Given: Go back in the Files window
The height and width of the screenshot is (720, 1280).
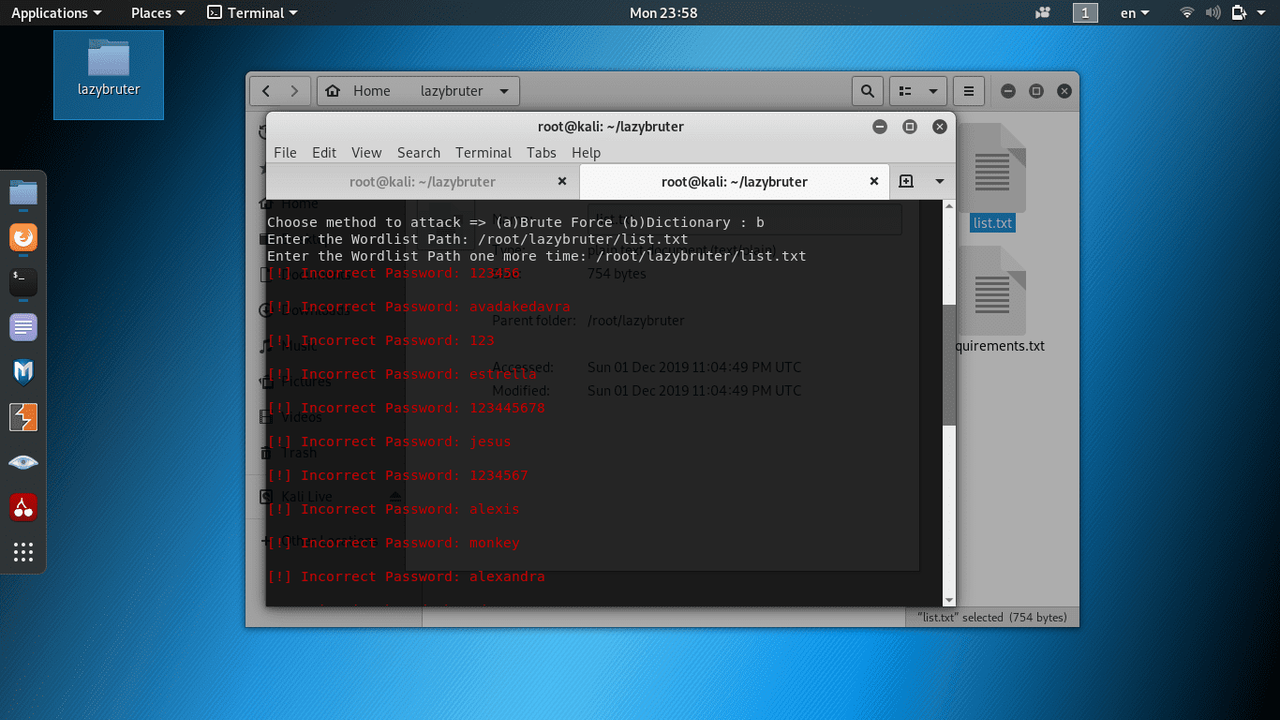Looking at the screenshot, I should pos(266,91).
